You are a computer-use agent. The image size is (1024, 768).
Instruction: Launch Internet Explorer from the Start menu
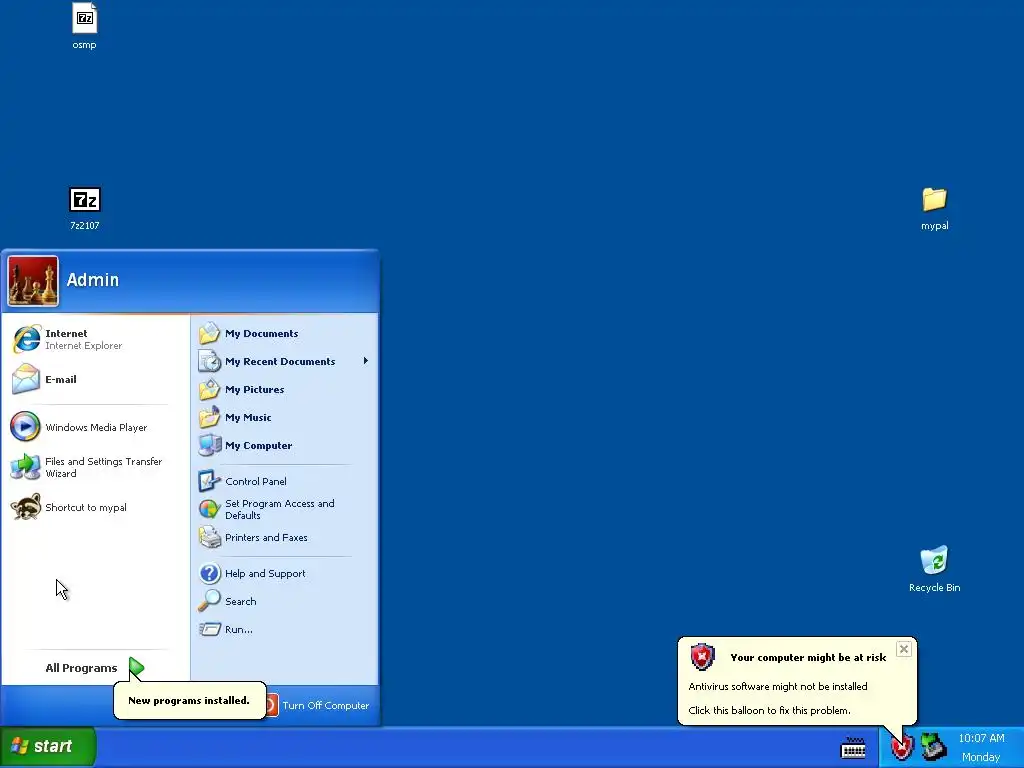(95, 339)
